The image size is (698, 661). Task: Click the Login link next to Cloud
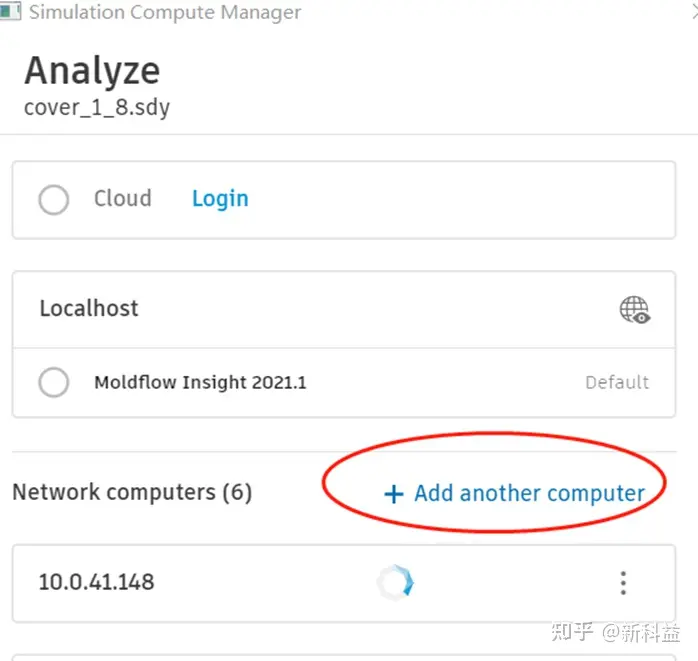tap(220, 199)
